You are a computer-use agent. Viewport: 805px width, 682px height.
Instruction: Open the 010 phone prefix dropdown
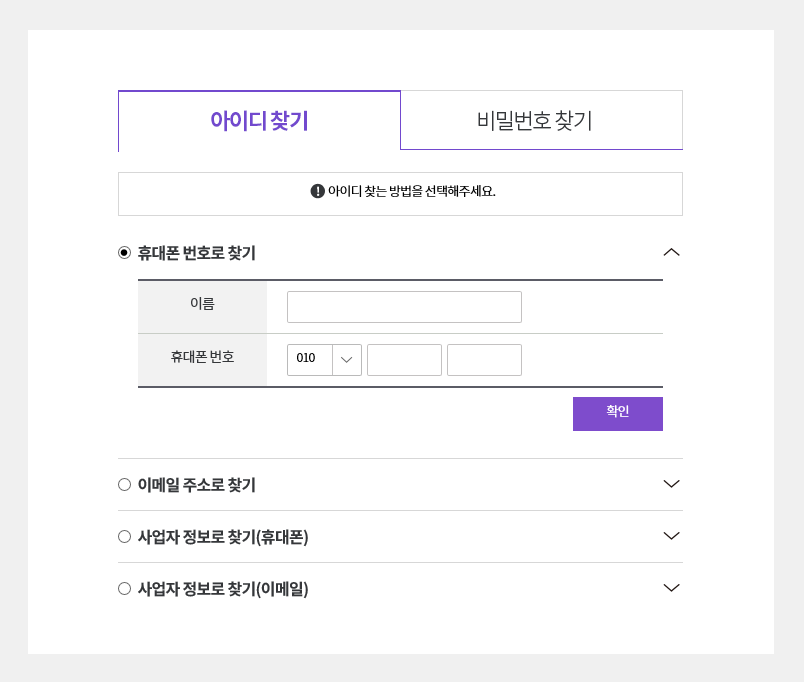(x=324, y=360)
